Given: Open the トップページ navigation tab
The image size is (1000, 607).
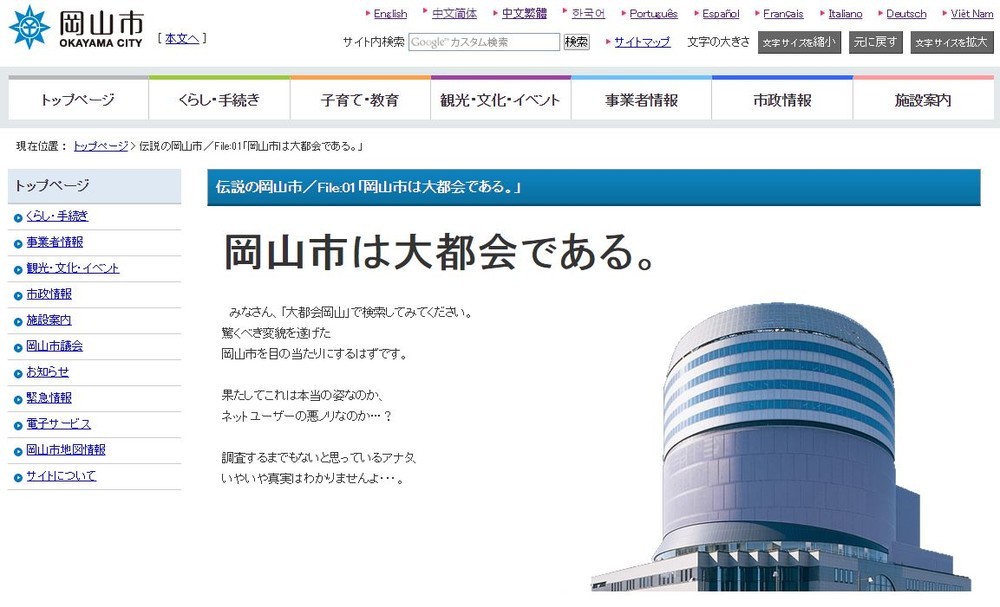Looking at the screenshot, I should pyautogui.click(x=79, y=99).
